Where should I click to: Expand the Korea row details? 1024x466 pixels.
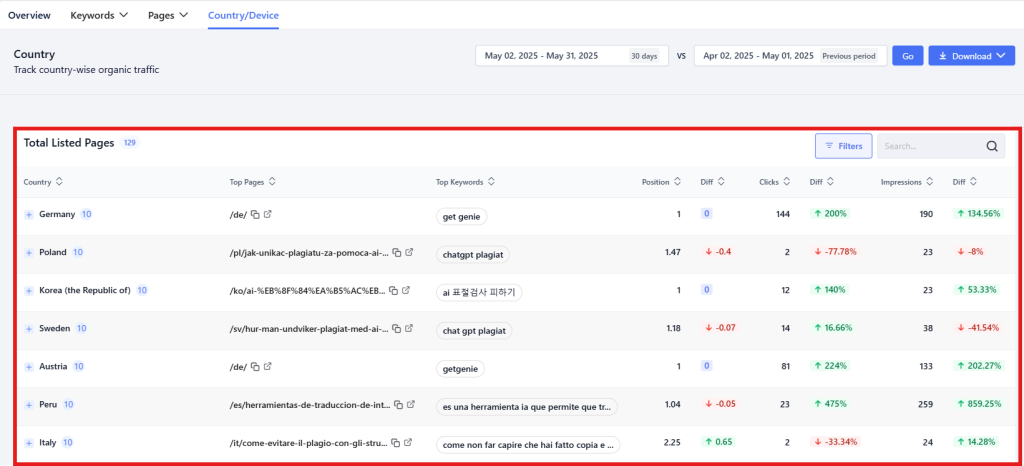click(29, 291)
